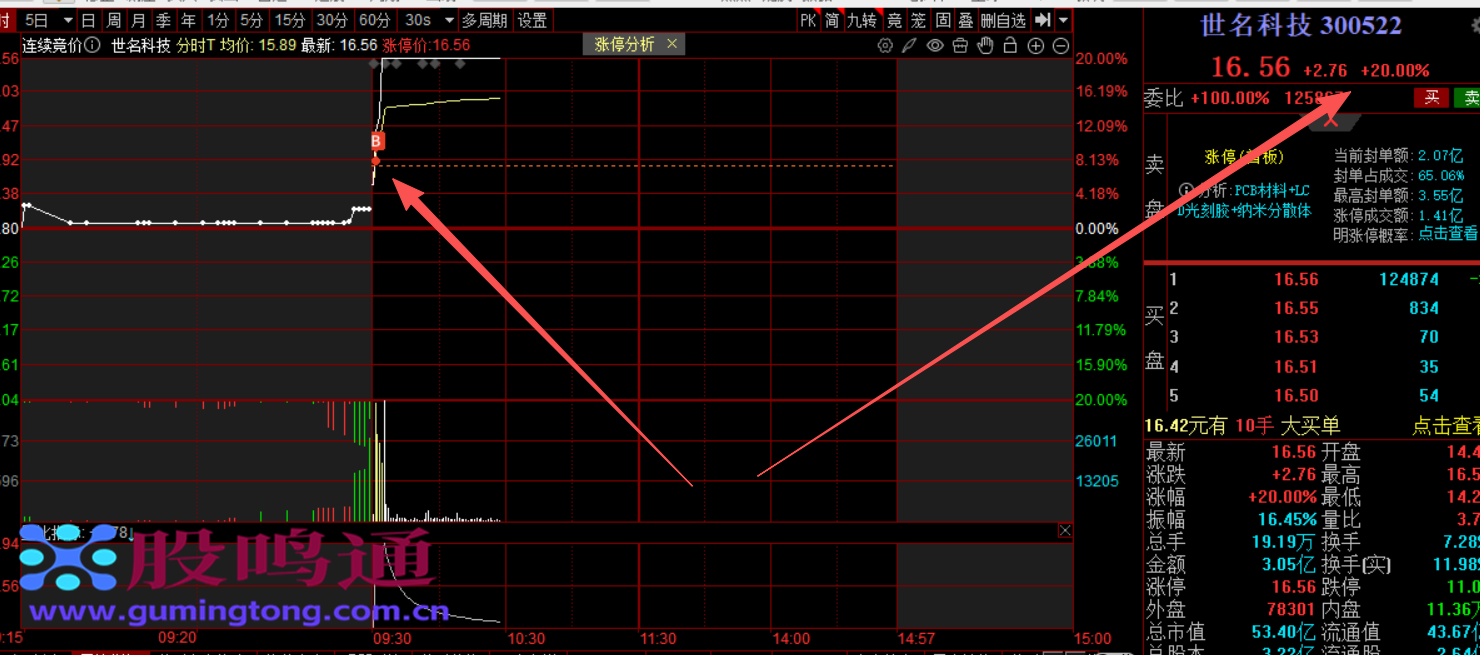This screenshot has height=655, width=1480.
Task: Zoom out with the minus circle icon
Action: tap(1061, 46)
